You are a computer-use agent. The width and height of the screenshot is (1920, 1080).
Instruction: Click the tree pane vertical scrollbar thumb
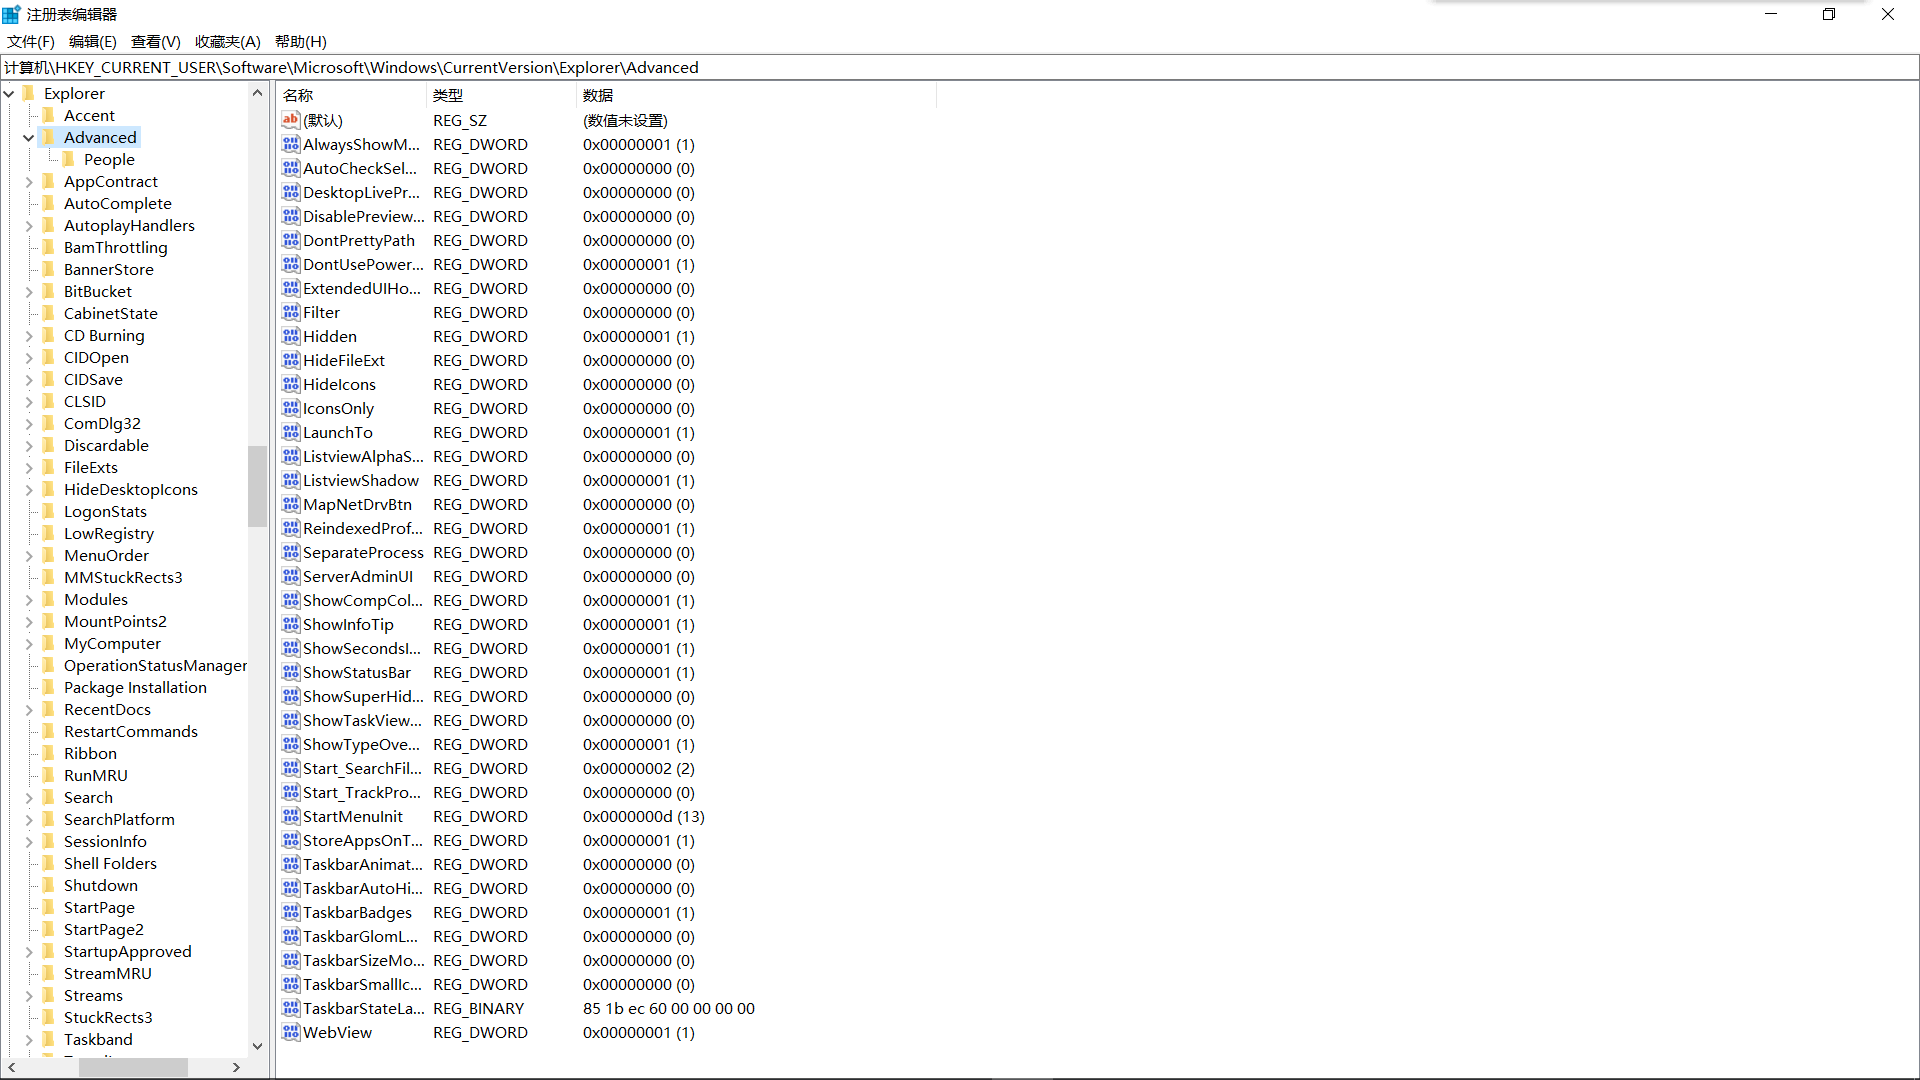(257, 486)
